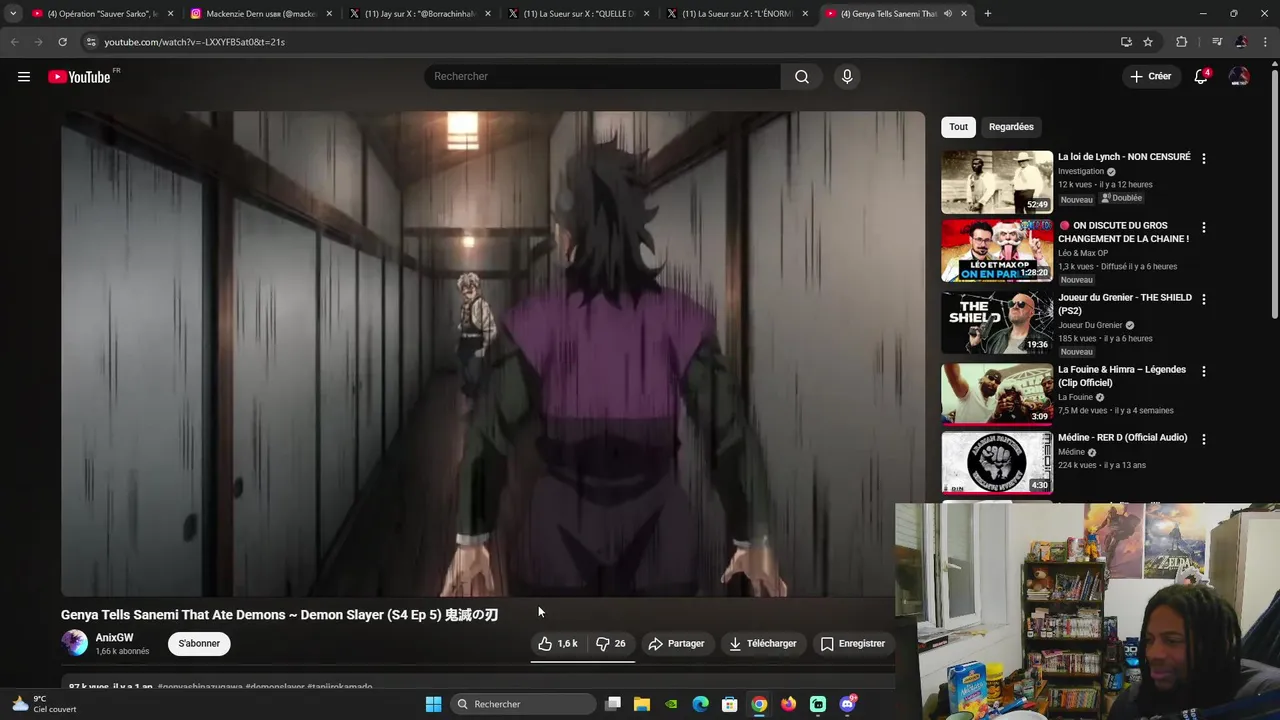Open Microsoft Store from the taskbar

[730, 704]
